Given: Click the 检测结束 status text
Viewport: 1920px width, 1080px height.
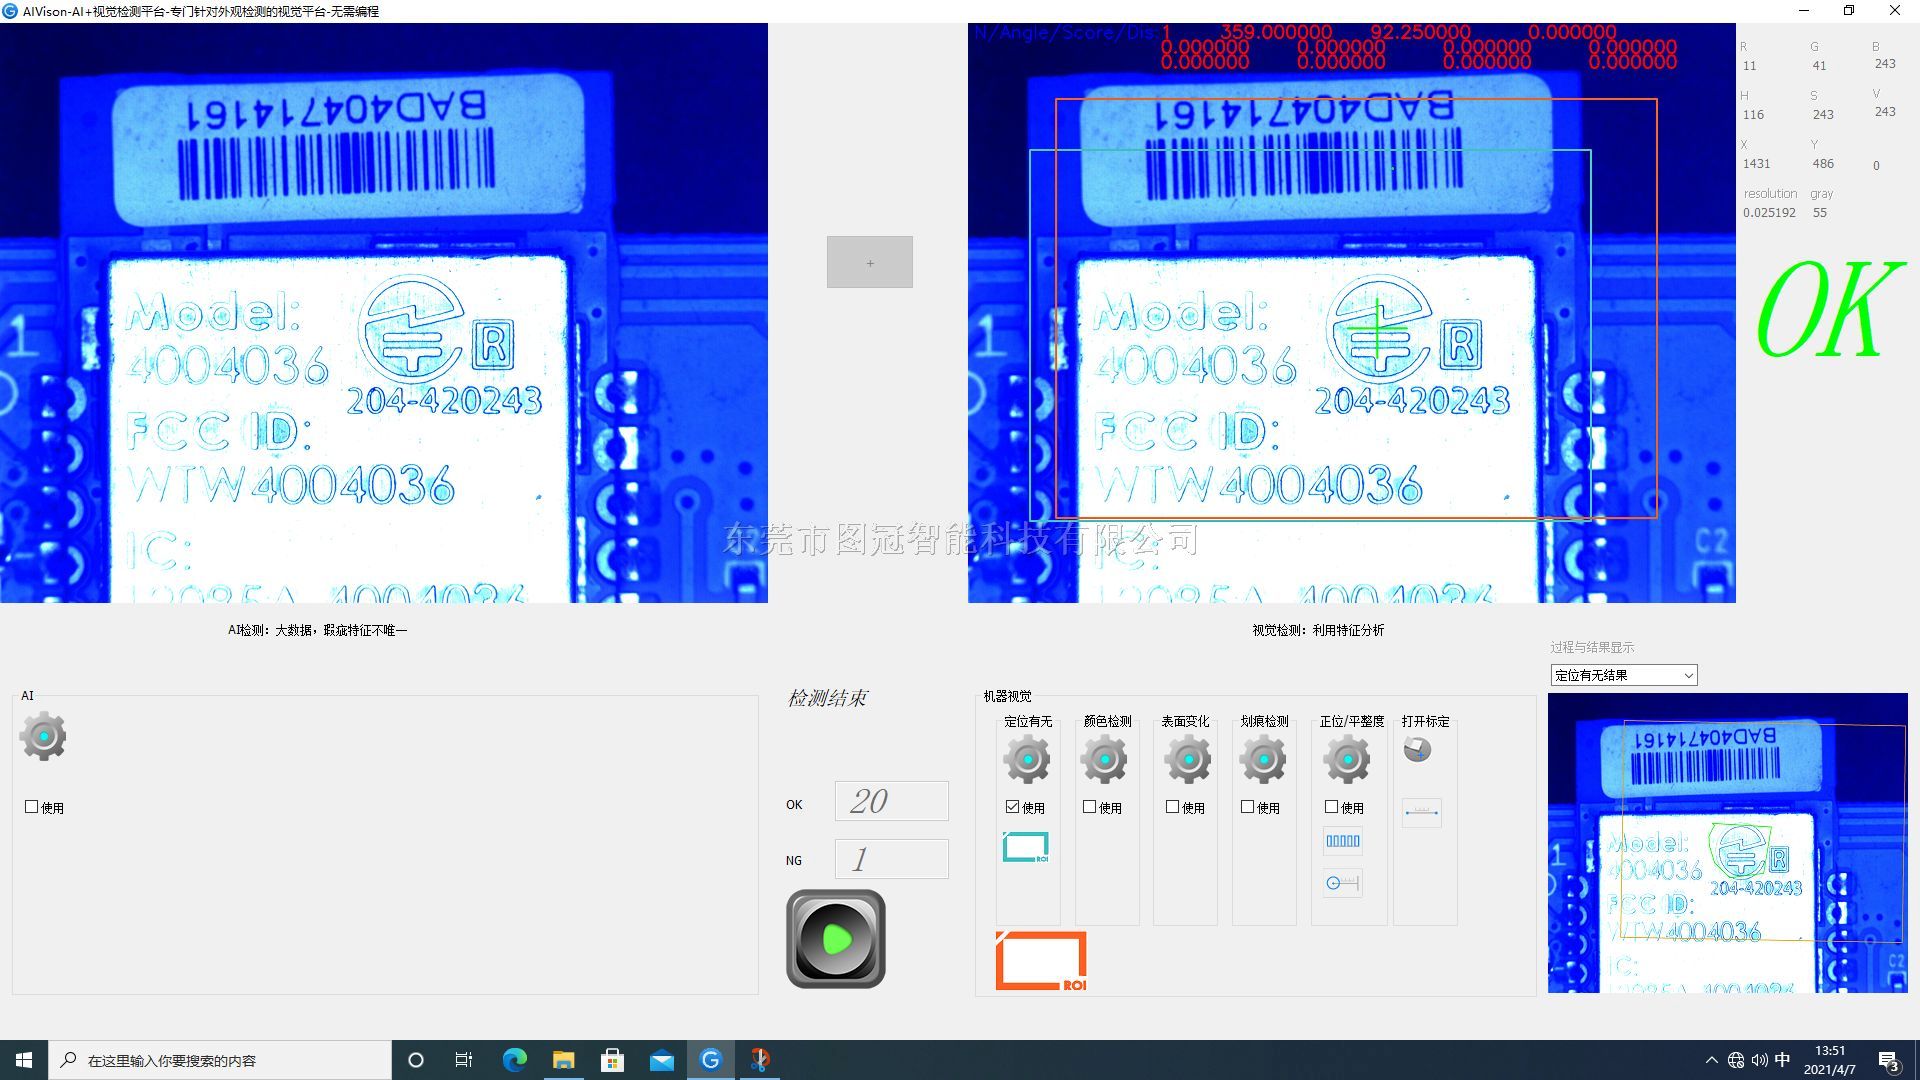Looking at the screenshot, I should (x=827, y=698).
